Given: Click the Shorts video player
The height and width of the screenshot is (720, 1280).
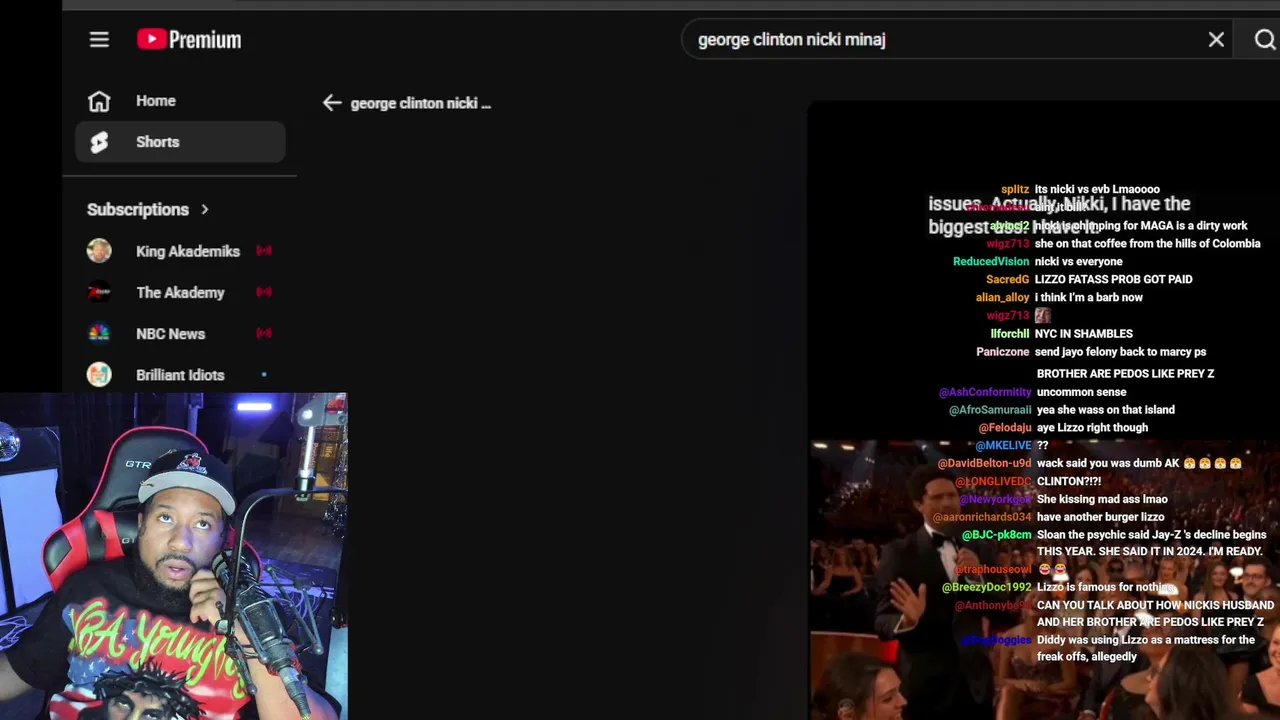Looking at the screenshot, I should click(x=1044, y=410).
